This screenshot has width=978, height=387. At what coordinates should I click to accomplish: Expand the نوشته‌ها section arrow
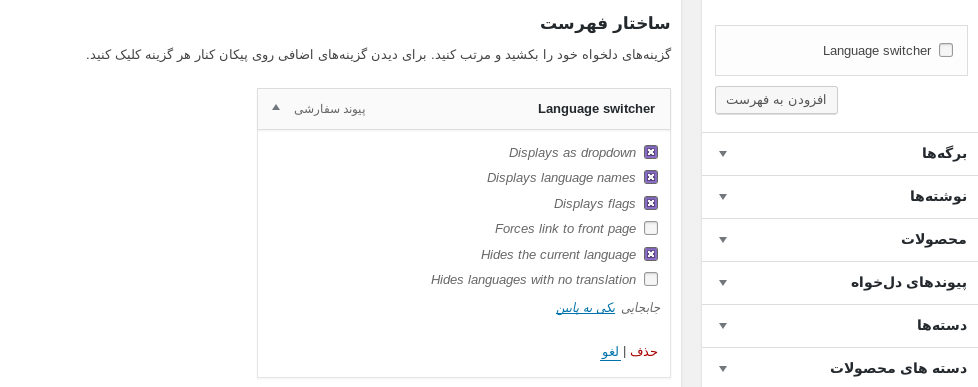(x=723, y=197)
